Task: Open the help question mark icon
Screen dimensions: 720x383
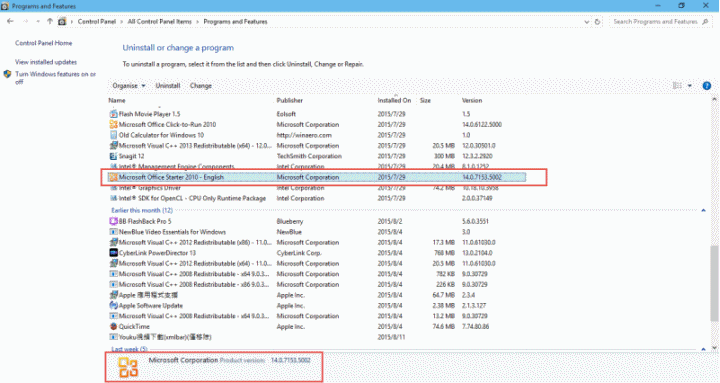Action: (x=707, y=86)
